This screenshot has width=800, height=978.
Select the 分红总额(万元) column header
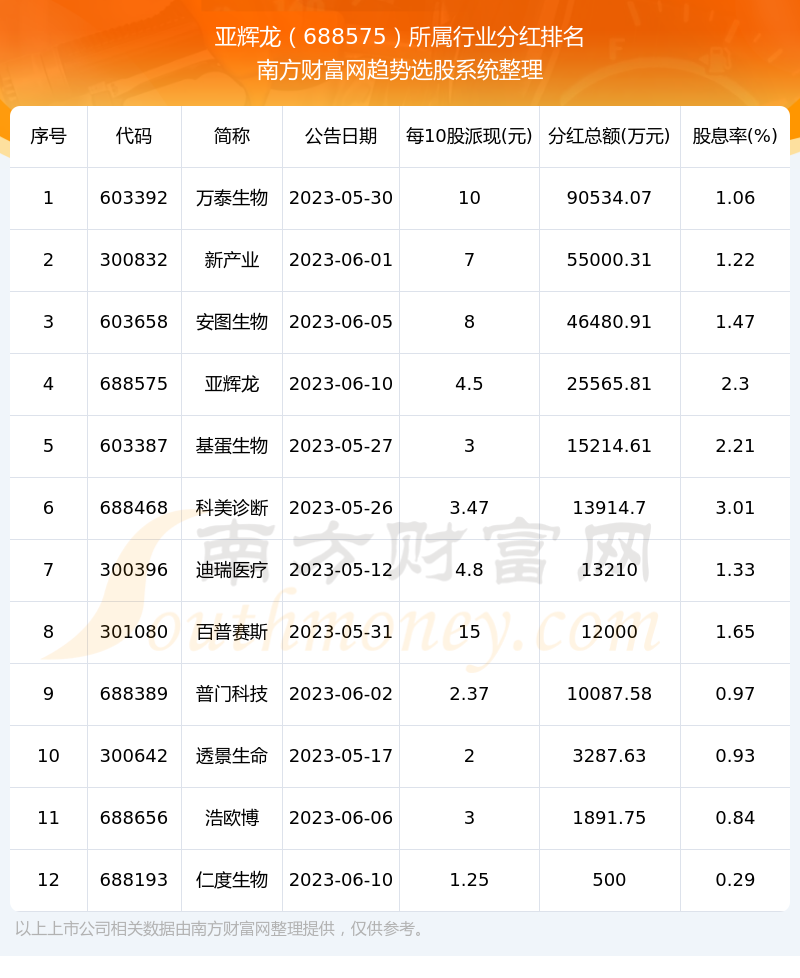pos(609,136)
